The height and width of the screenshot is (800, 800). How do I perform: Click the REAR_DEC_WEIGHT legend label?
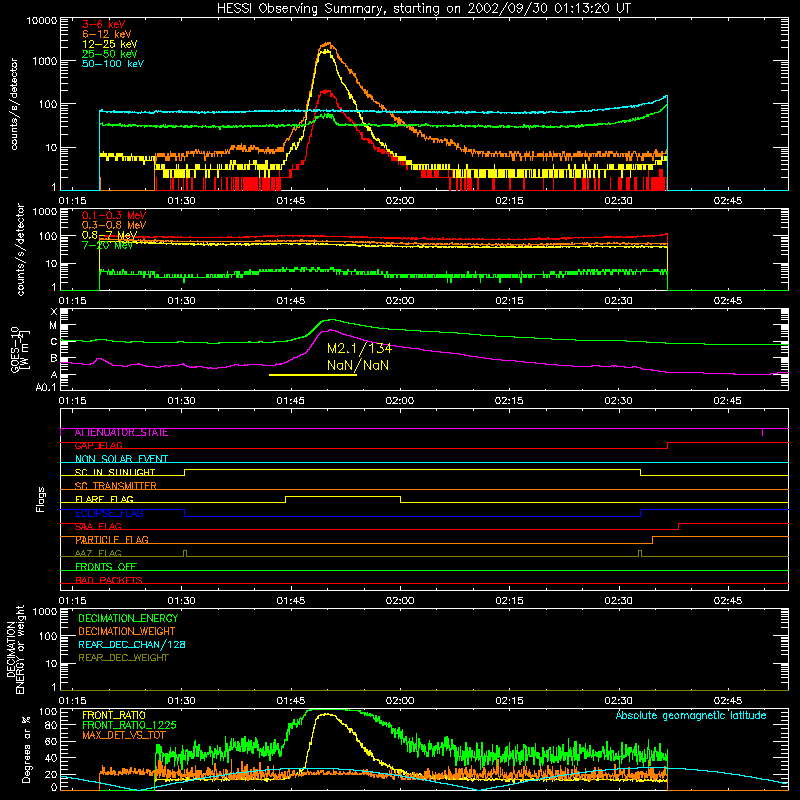(x=123, y=658)
